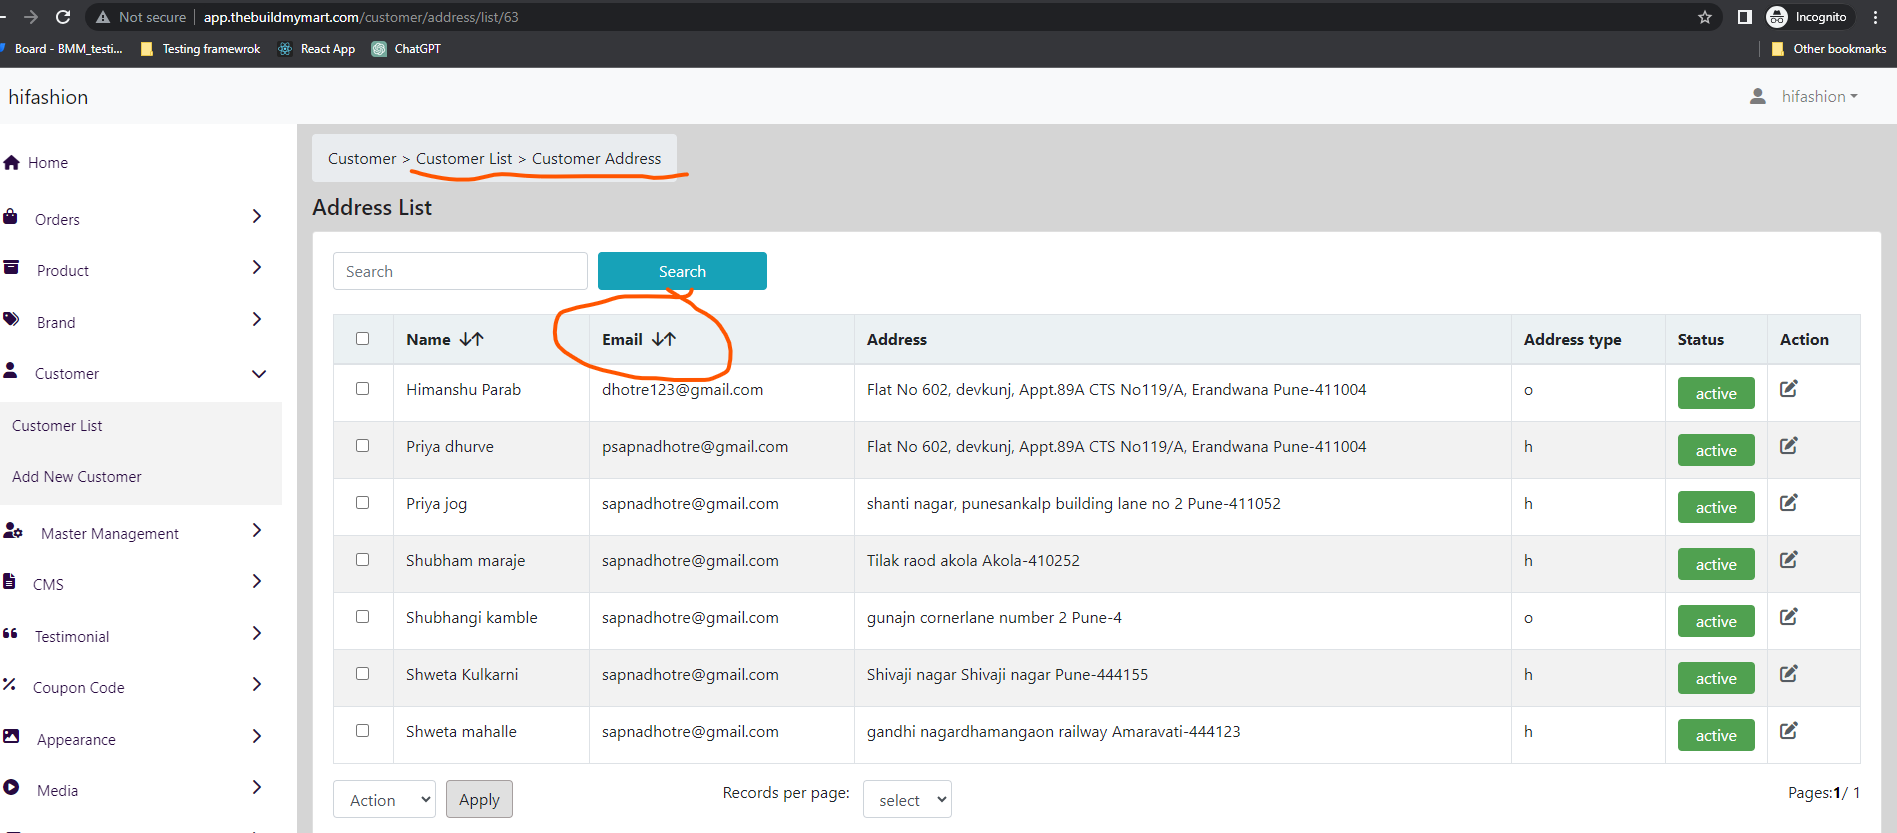Tick the checkbox for Shubham maraje

(362, 559)
